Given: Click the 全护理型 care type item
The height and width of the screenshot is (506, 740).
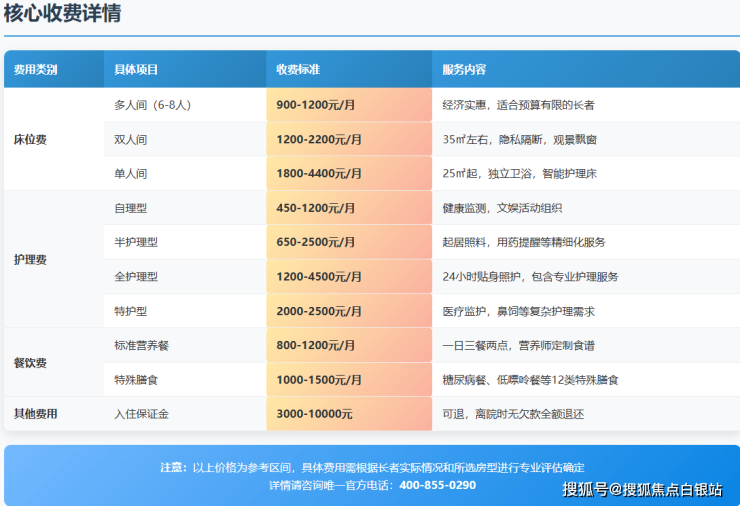Looking at the screenshot, I should click(x=136, y=276).
